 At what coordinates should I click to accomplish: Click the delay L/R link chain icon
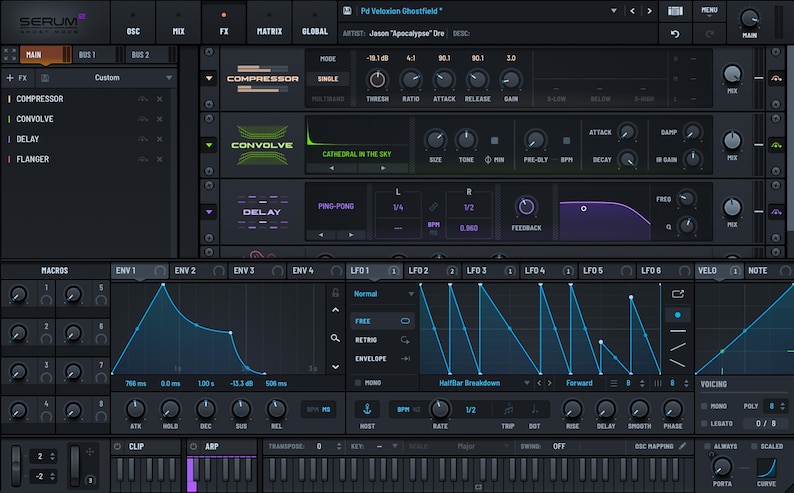pyautogui.click(x=433, y=207)
